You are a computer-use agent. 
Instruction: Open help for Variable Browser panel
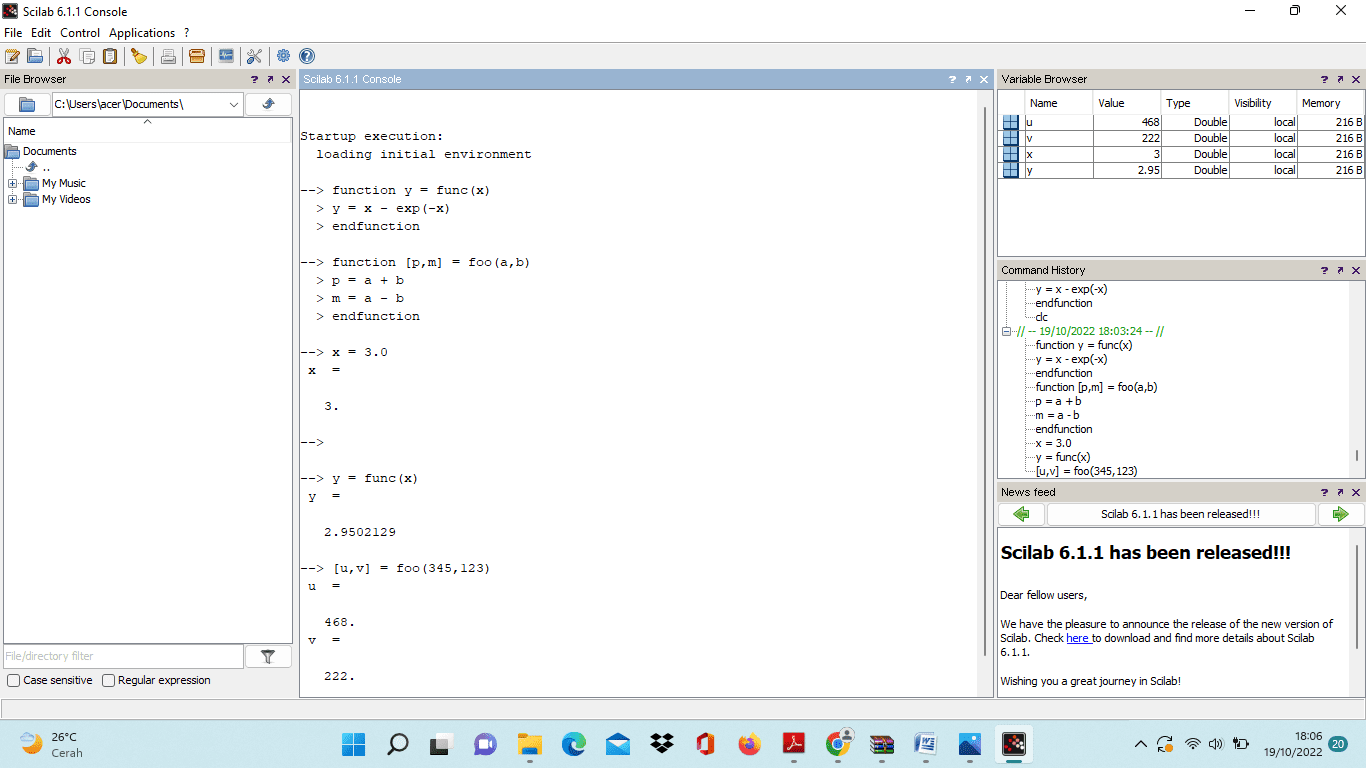(1324, 79)
